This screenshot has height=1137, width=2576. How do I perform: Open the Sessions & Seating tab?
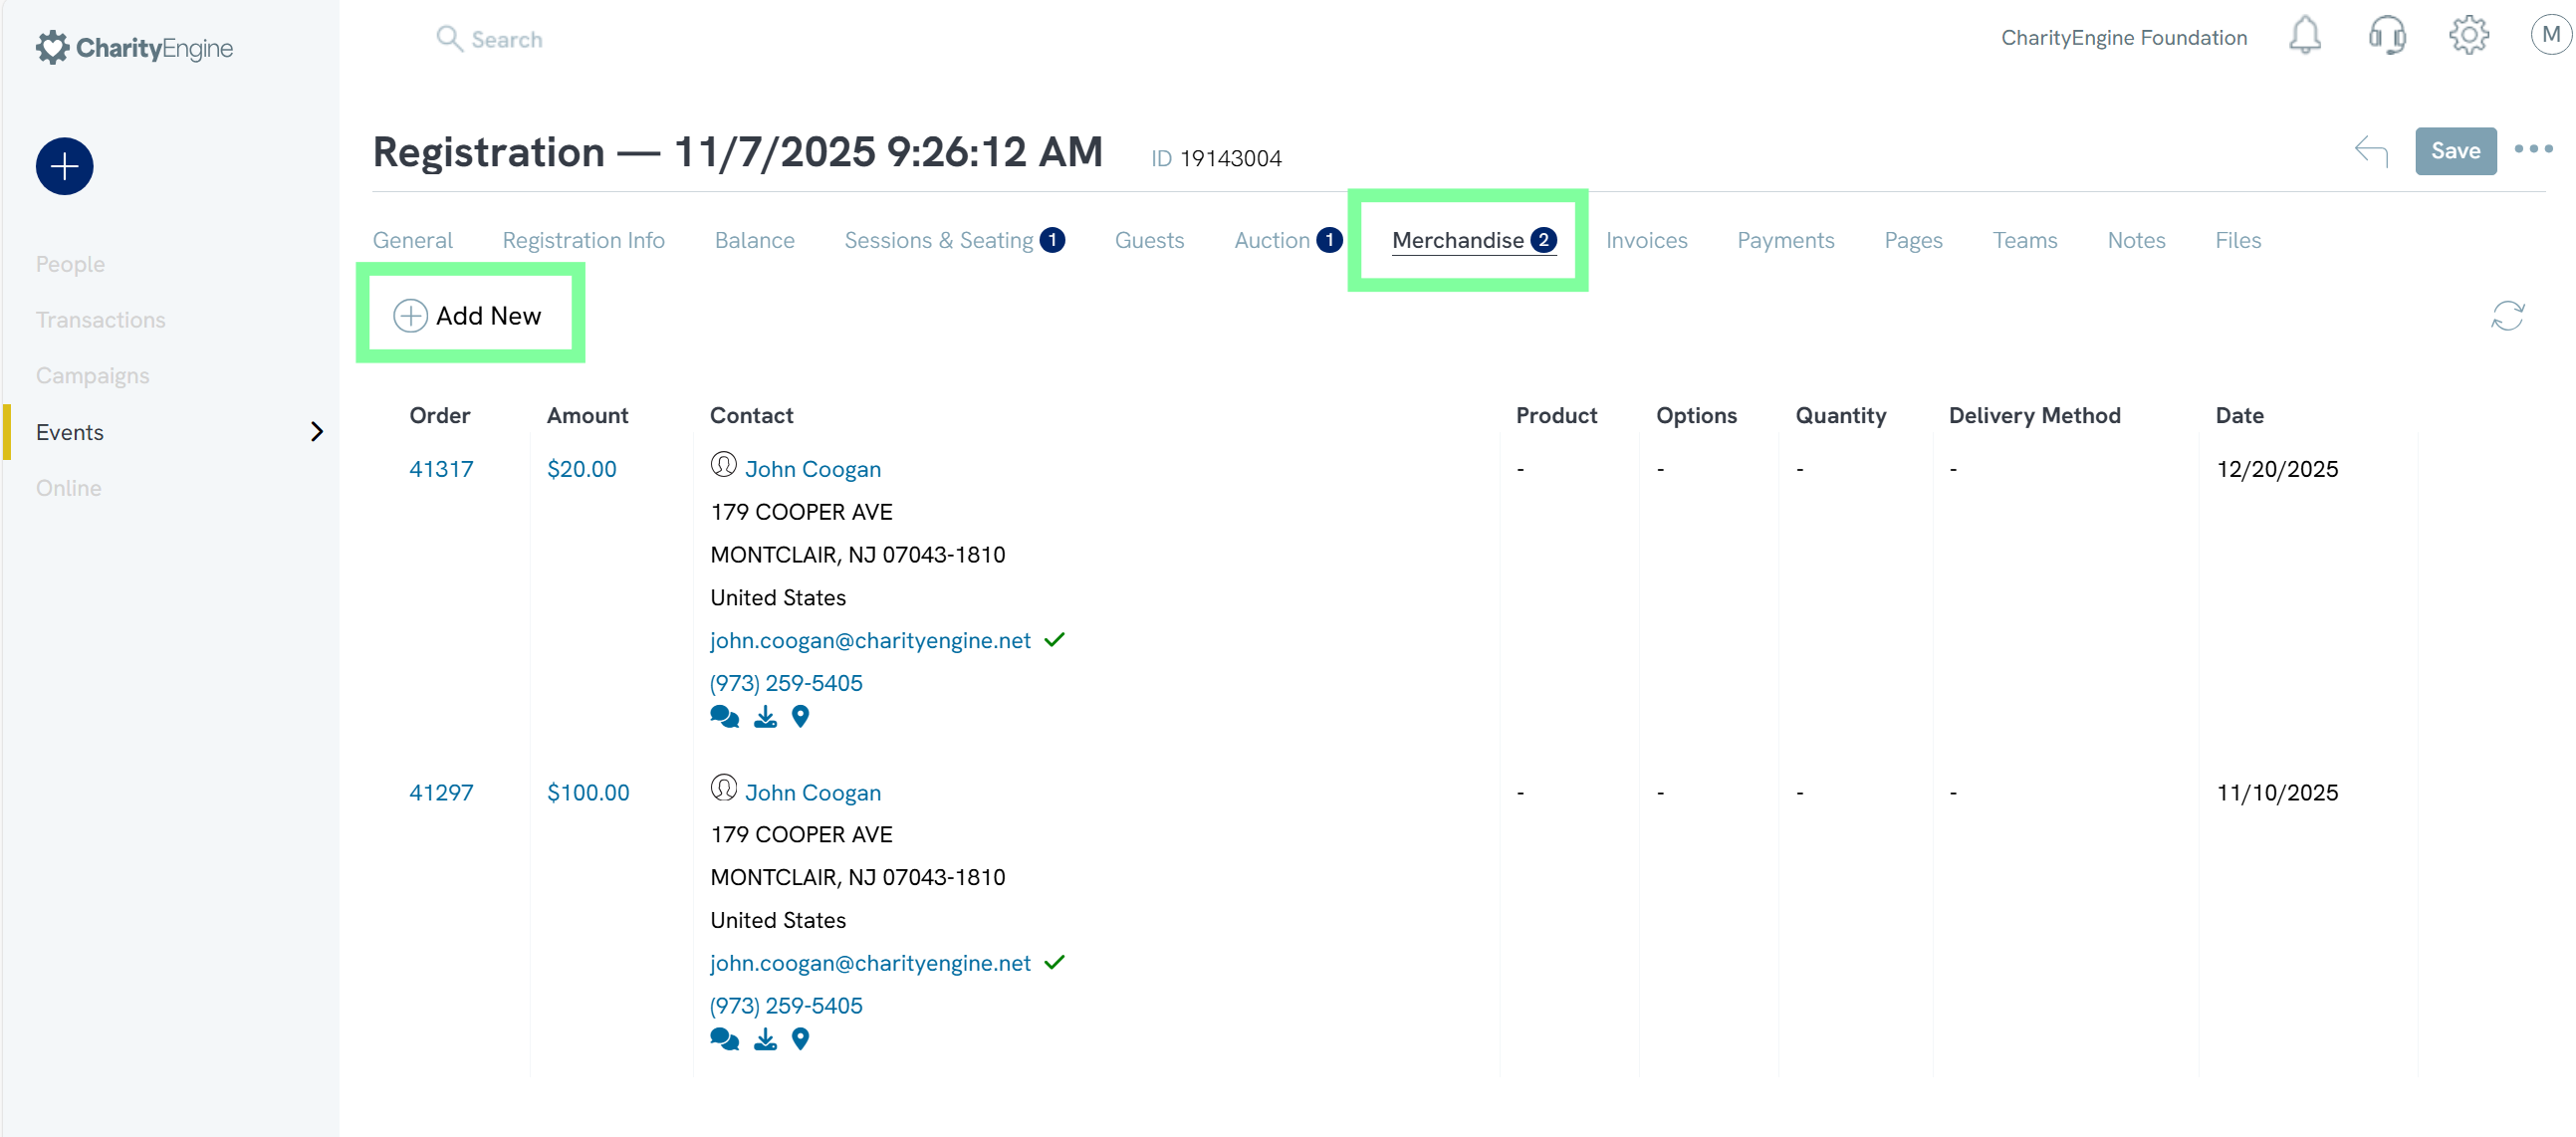pyautogui.click(x=938, y=240)
